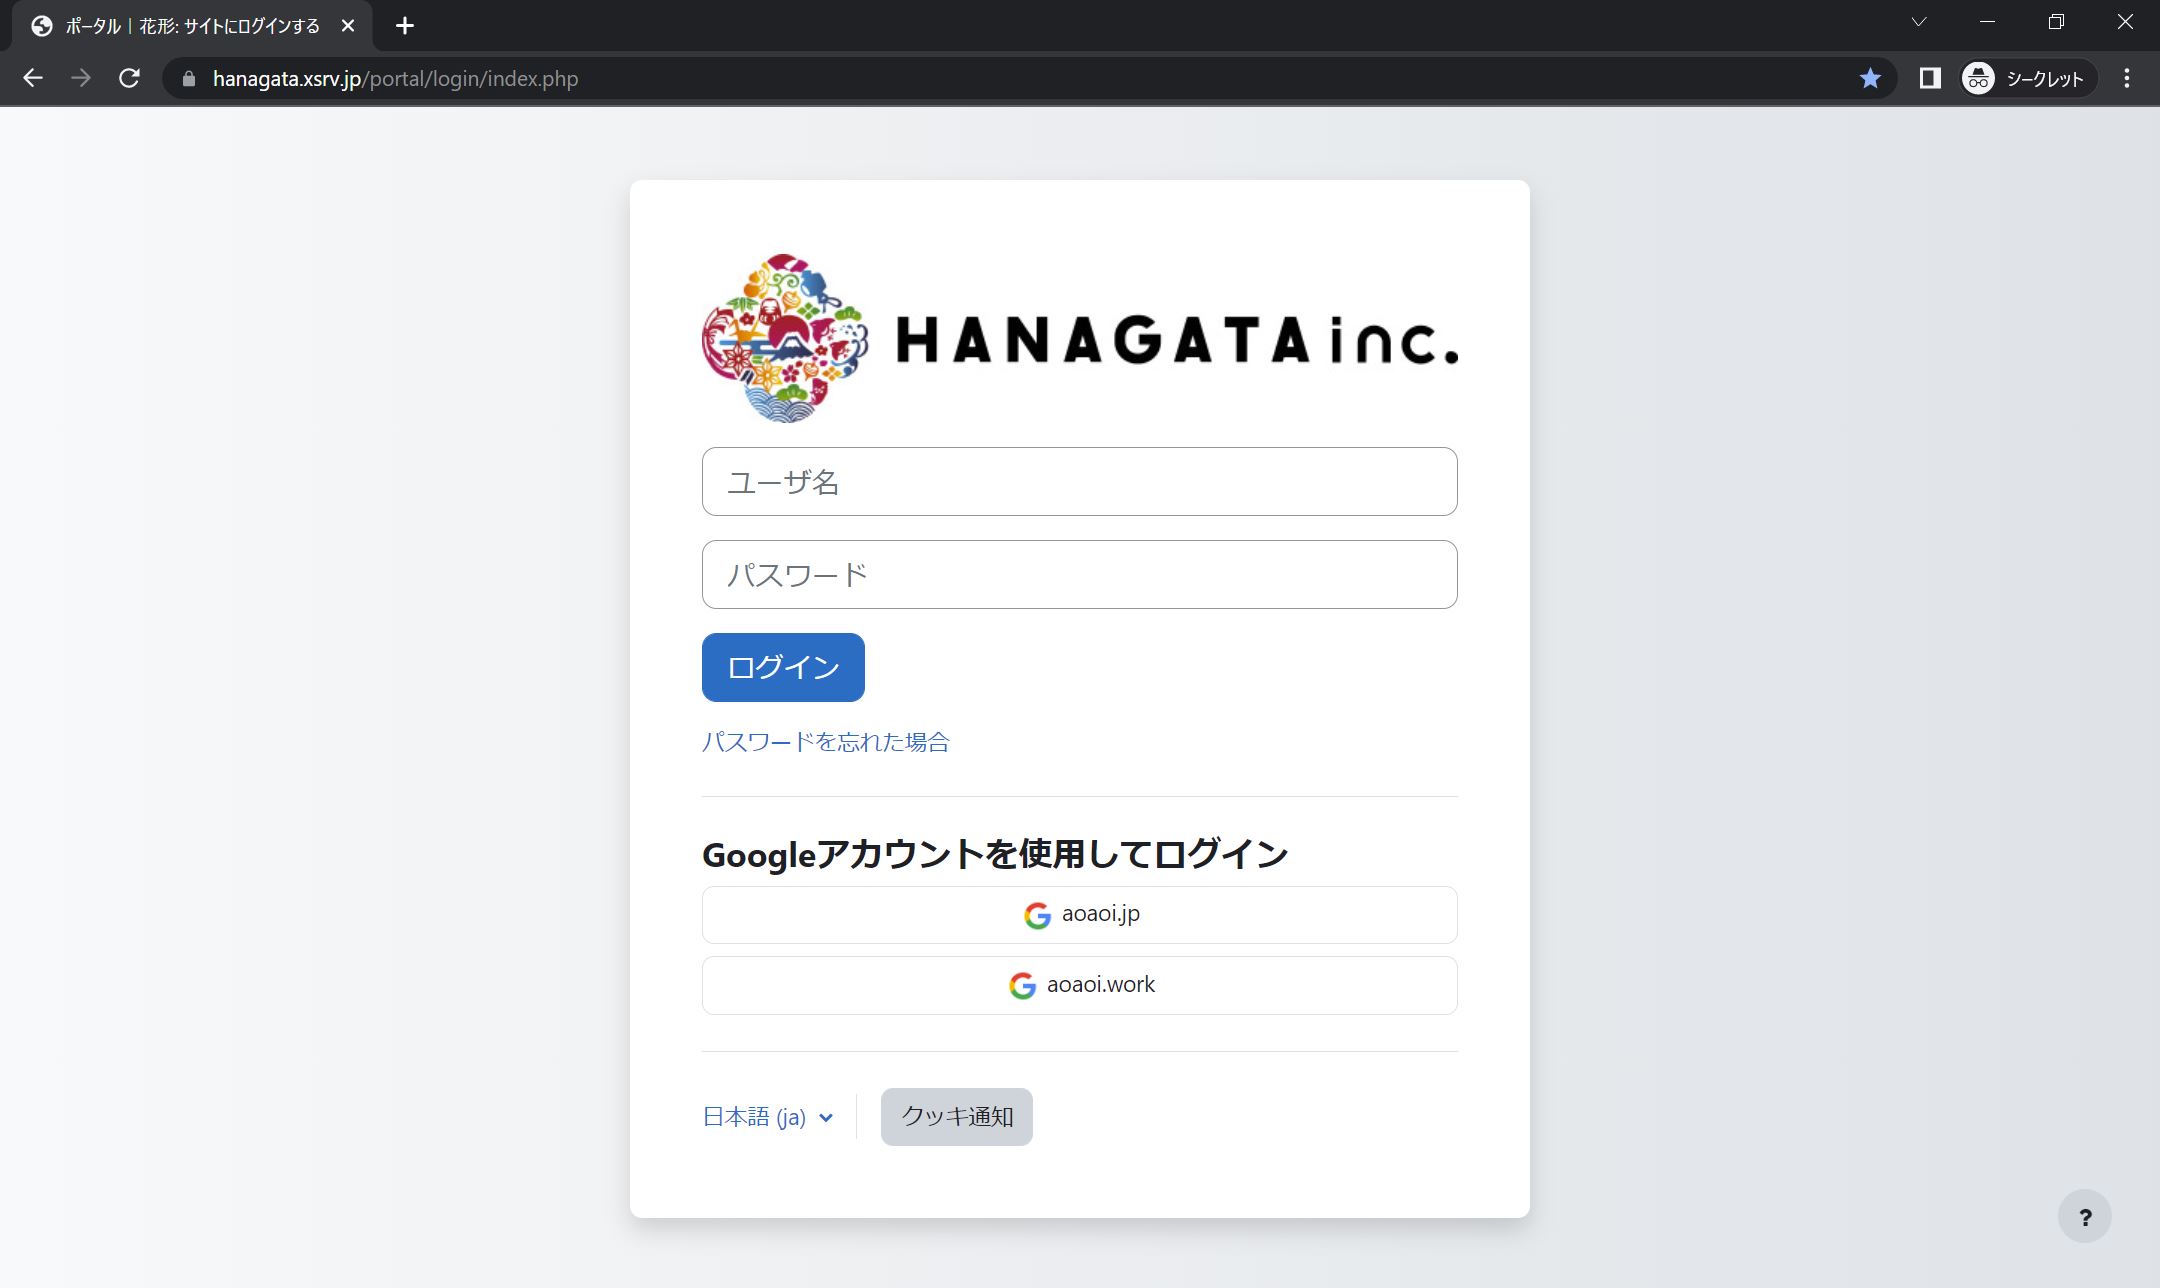Reload the page with refresh icon
This screenshot has width=2160, height=1288.
(129, 78)
